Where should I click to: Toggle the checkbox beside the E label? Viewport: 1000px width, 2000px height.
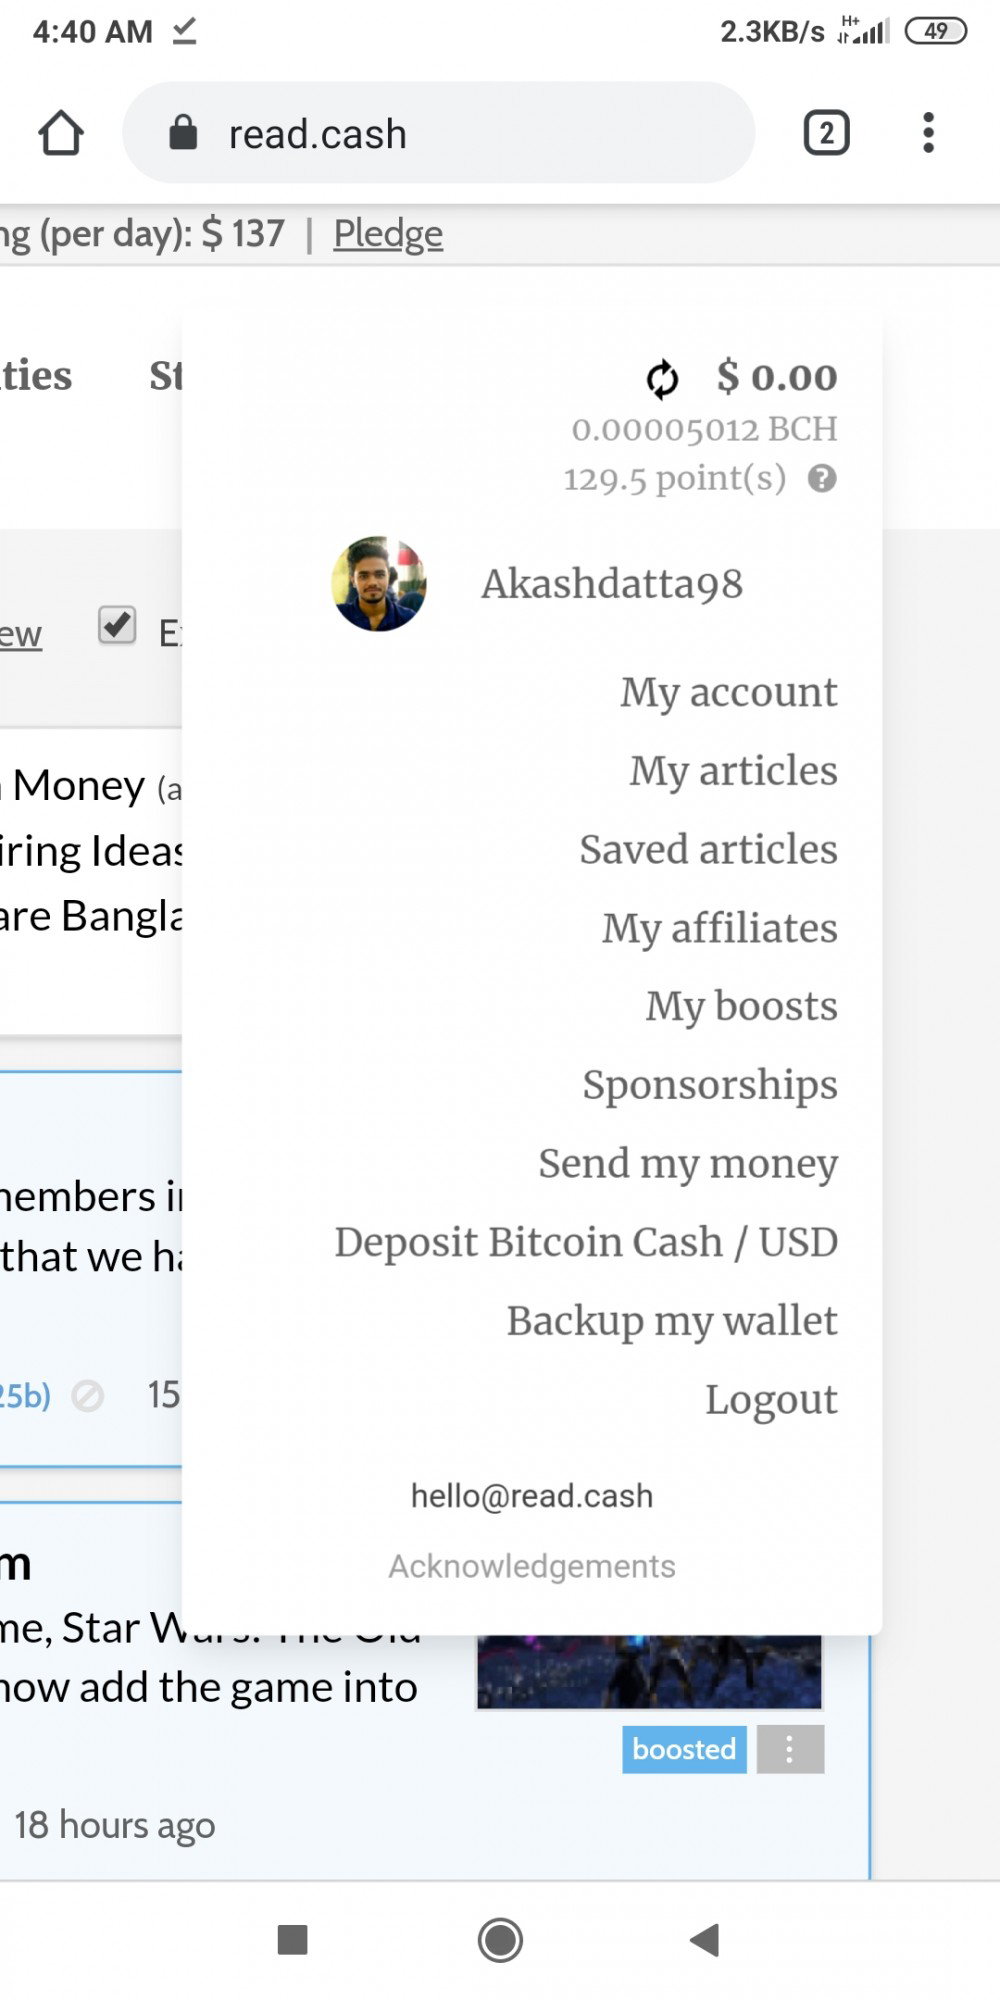pos(117,626)
